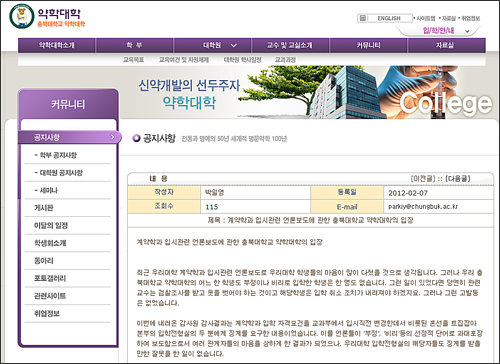Open 학생회소개 in the sidebar
The height and width of the screenshot is (364, 500).
coord(50,243)
